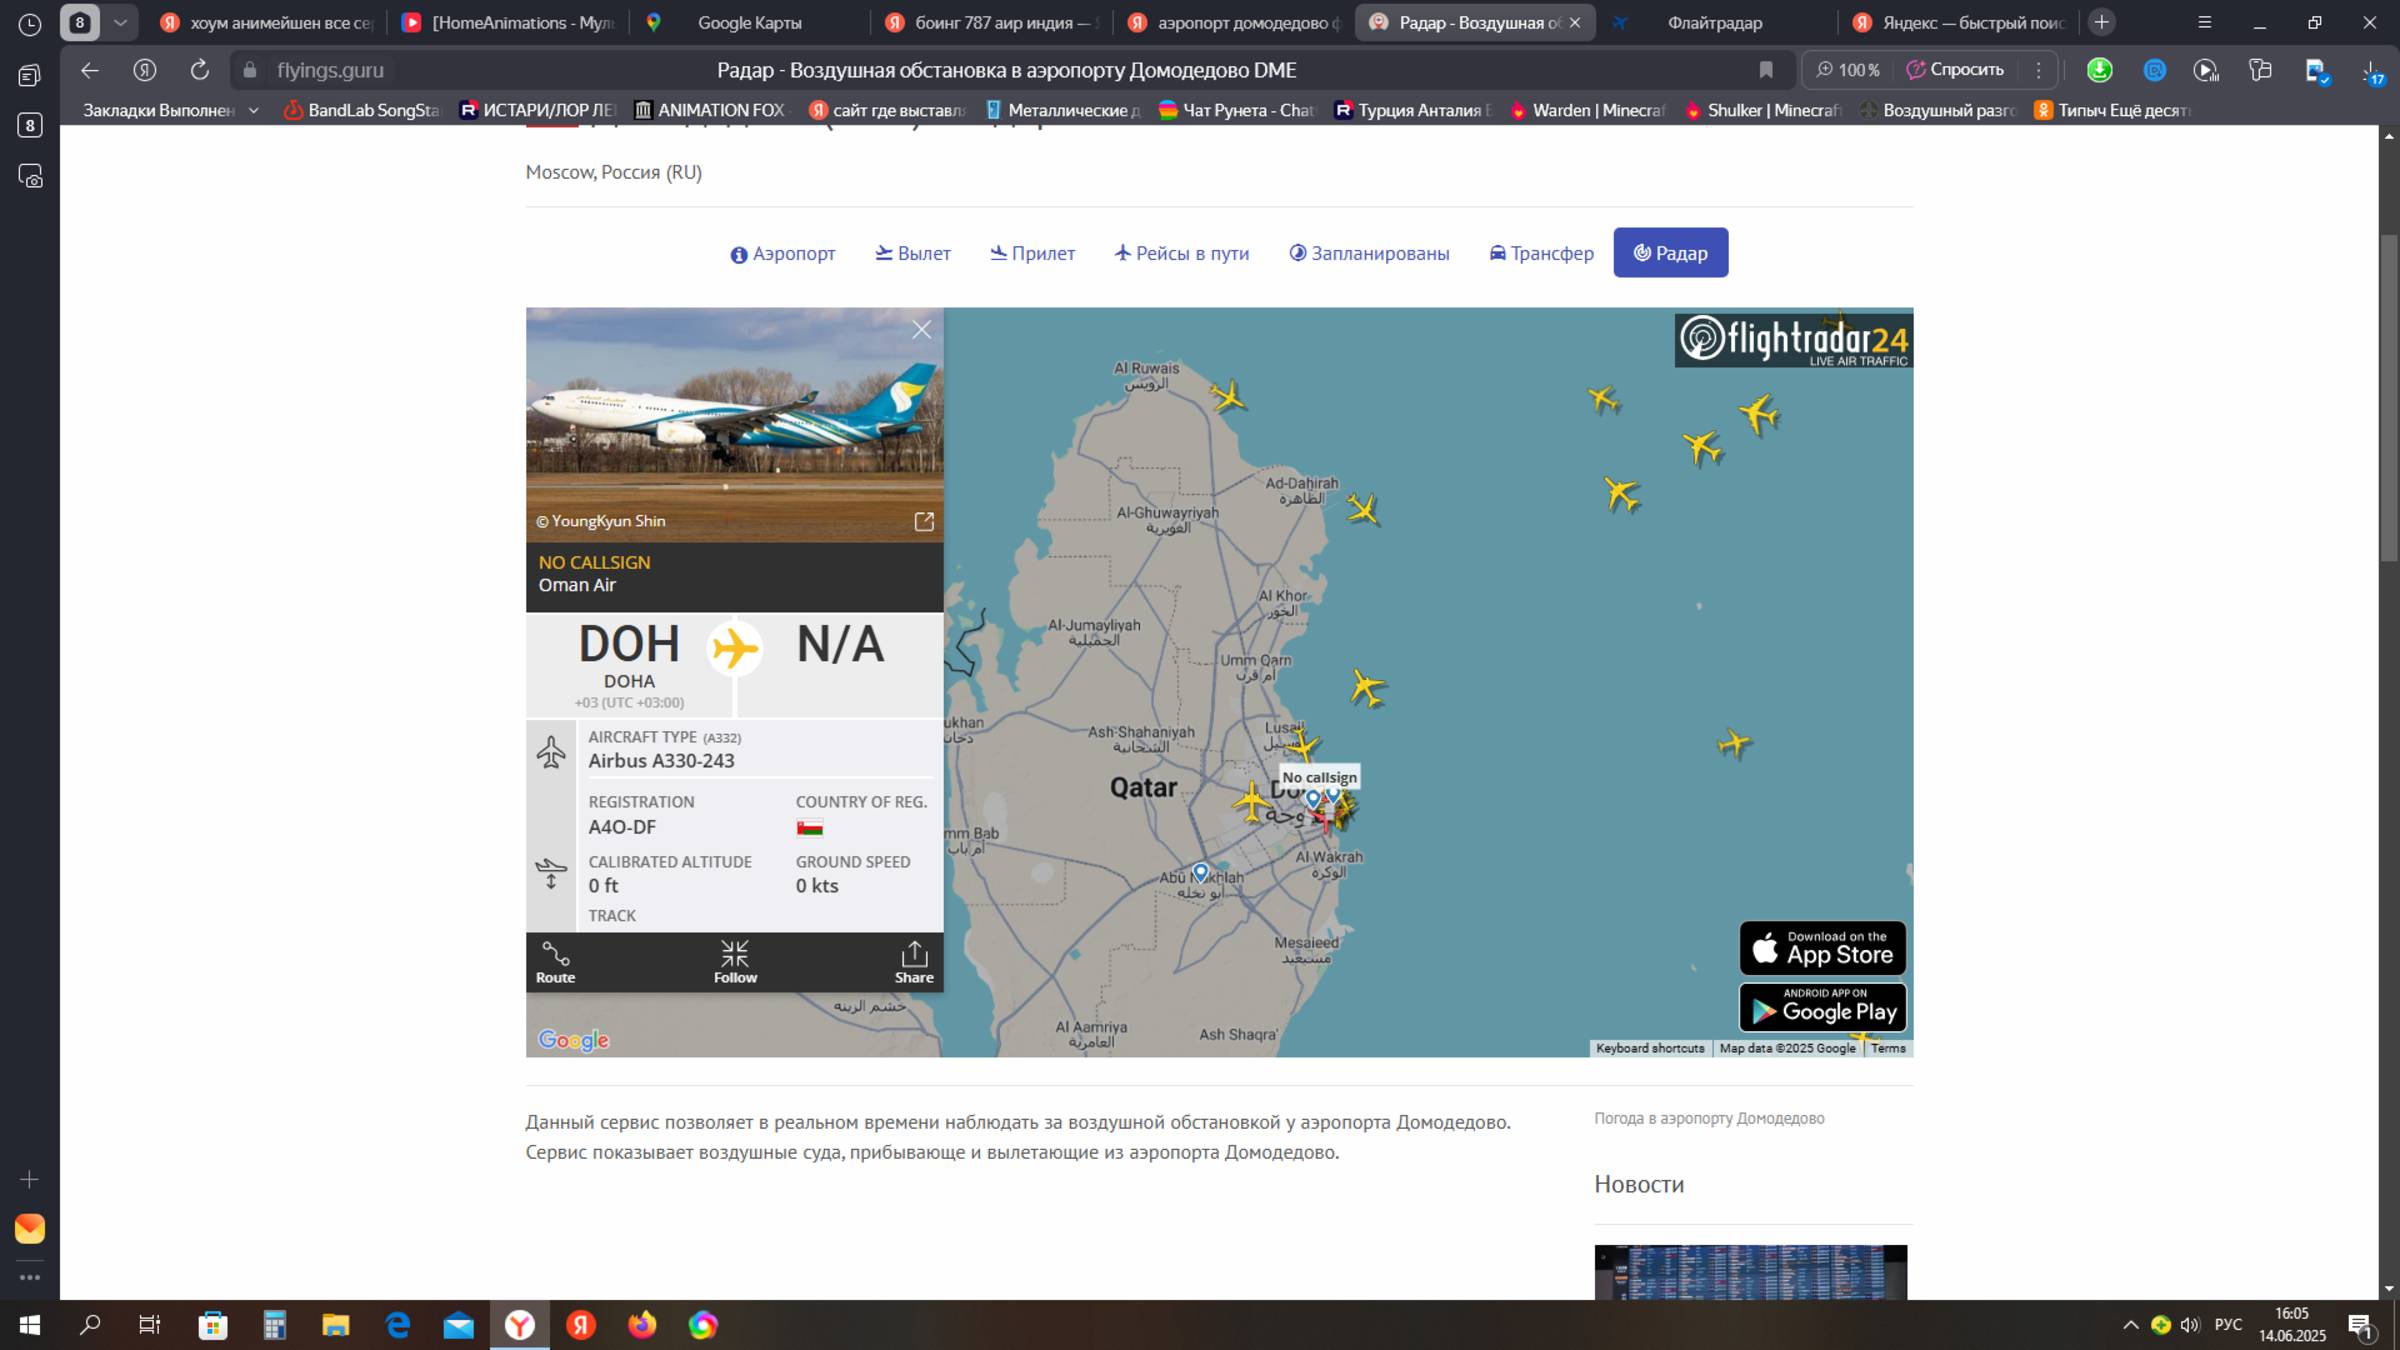Select plane near Ad-Dahirah

1363,509
